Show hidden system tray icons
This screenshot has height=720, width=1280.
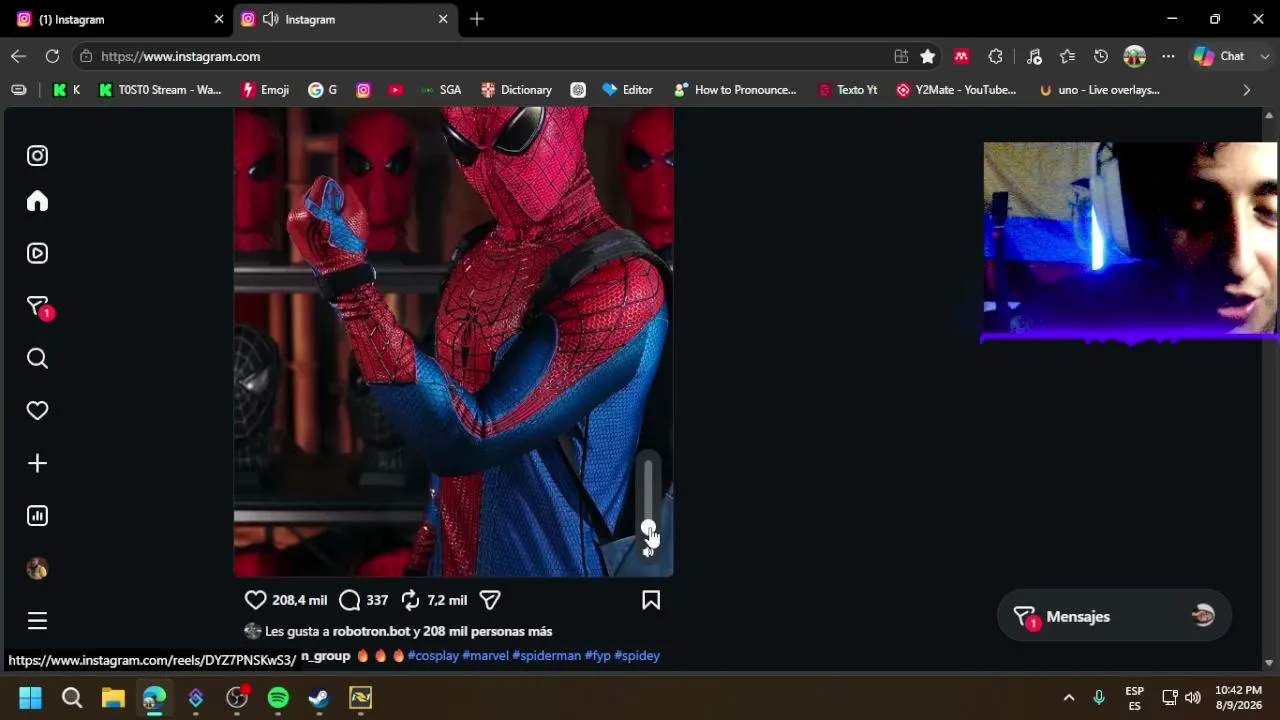tap(1068, 697)
